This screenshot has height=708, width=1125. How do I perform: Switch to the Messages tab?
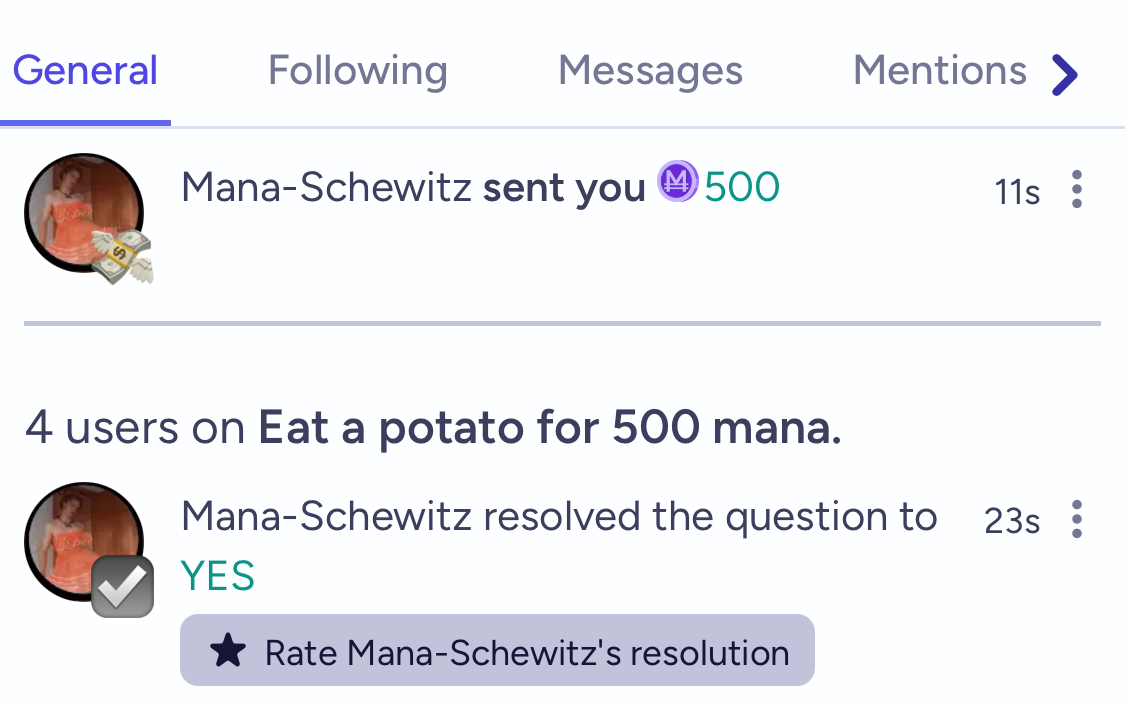click(650, 71)
